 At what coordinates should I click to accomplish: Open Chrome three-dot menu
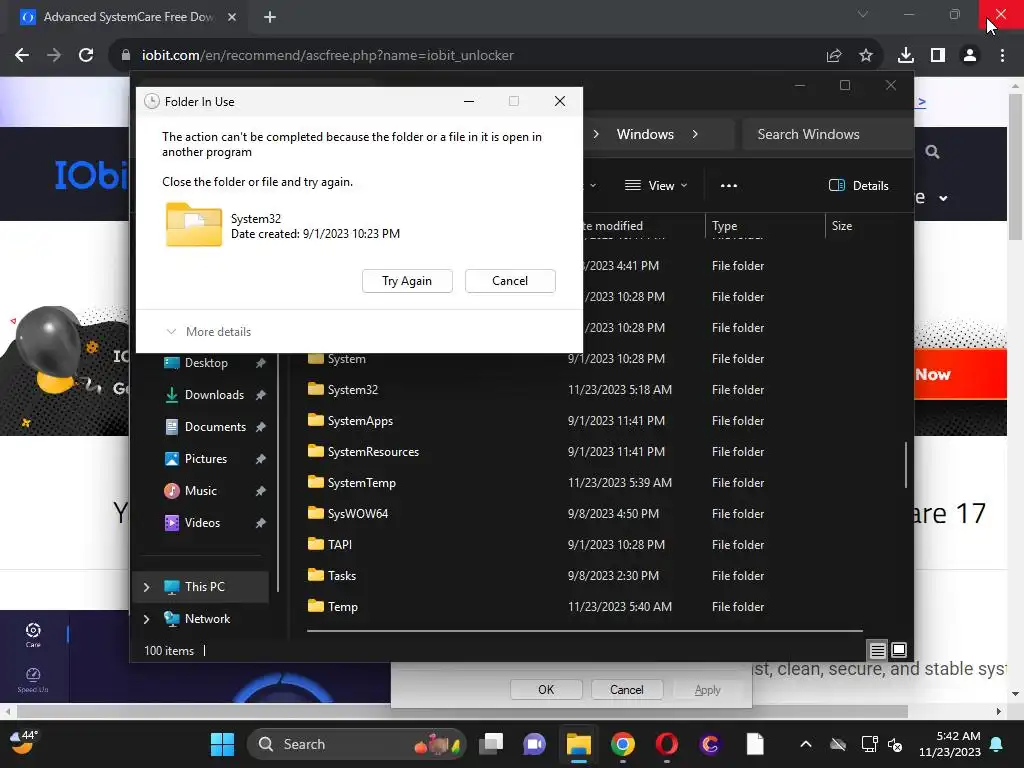(x=1002, y=56)
